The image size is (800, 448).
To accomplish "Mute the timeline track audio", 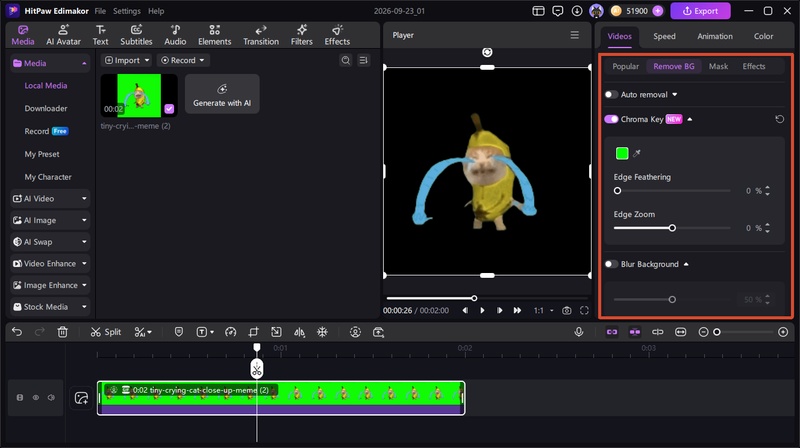I will (51, 397).
